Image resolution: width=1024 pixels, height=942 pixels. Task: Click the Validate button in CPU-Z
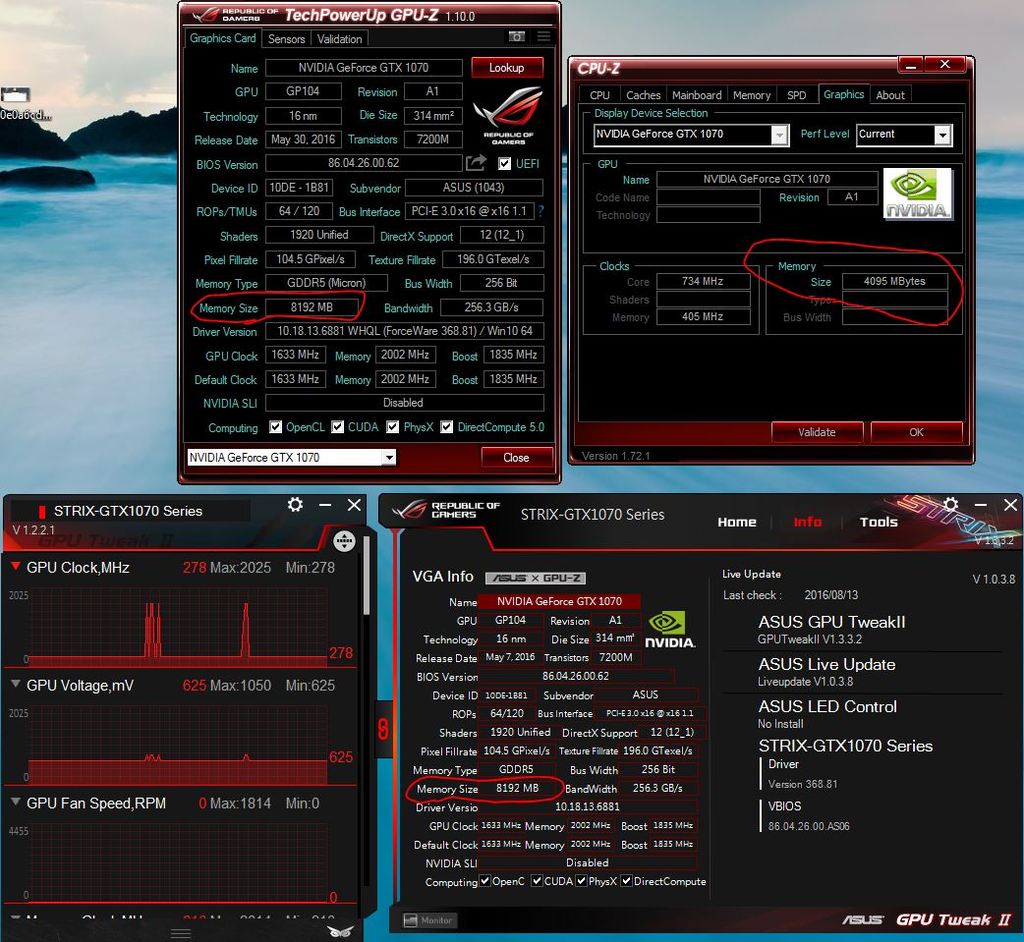(x=817, y=432)
